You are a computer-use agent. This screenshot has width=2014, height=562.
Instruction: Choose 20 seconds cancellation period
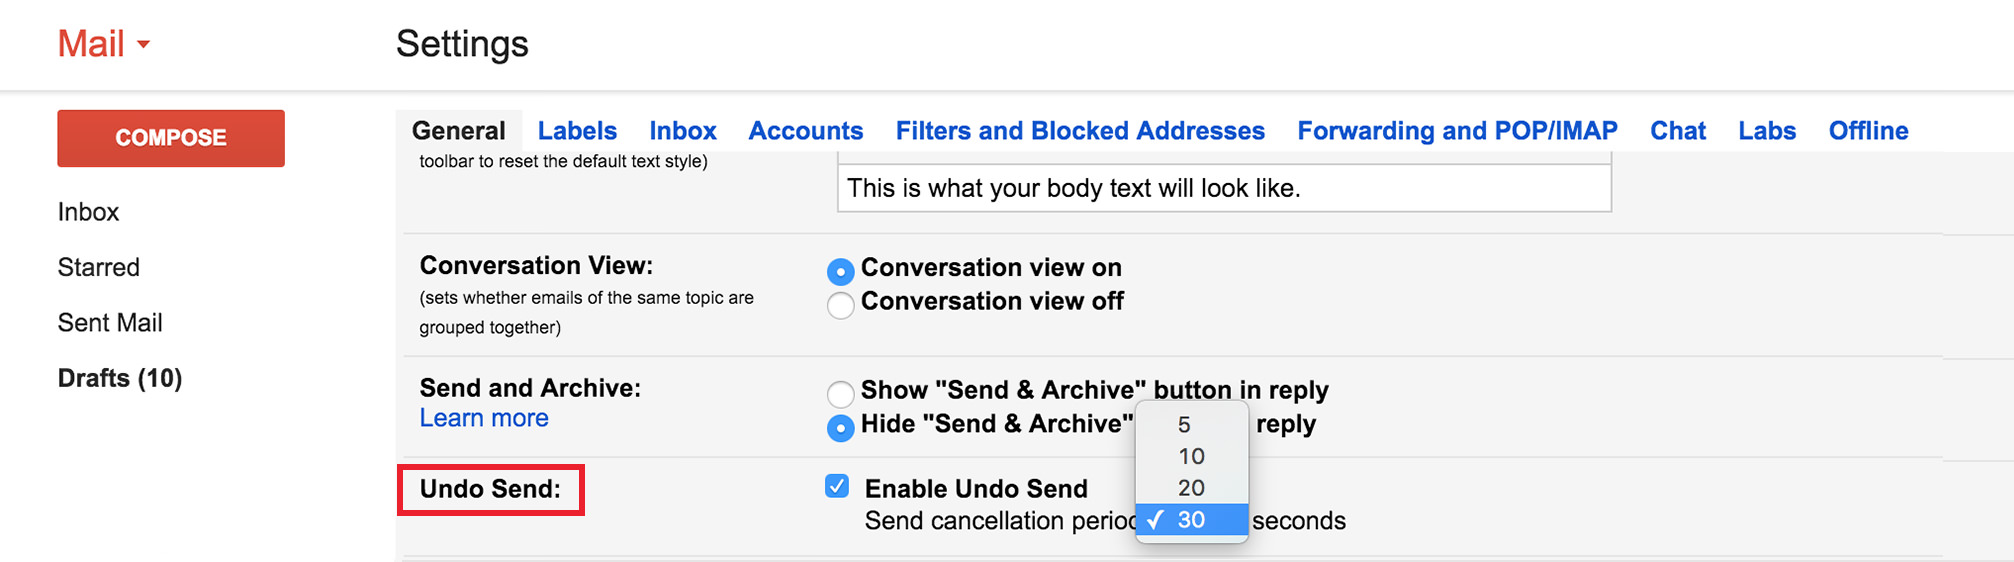1192,488
